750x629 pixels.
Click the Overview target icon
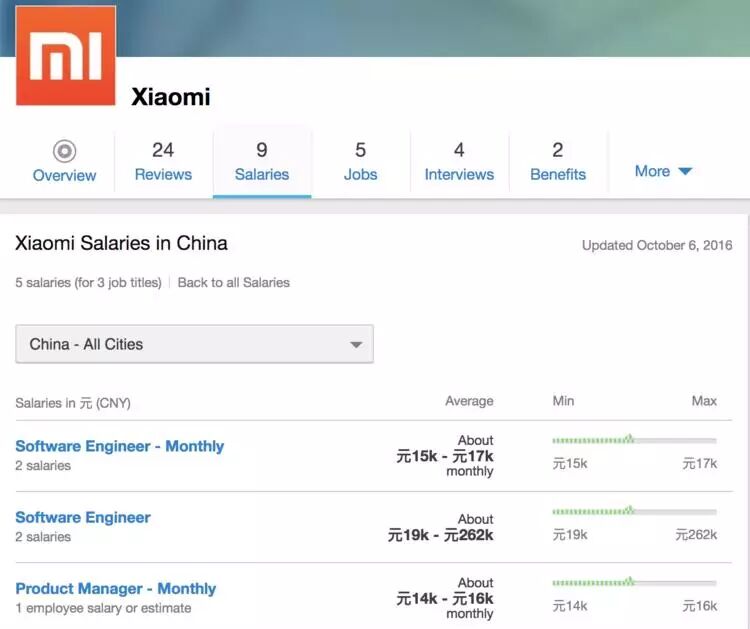[65, 151]
